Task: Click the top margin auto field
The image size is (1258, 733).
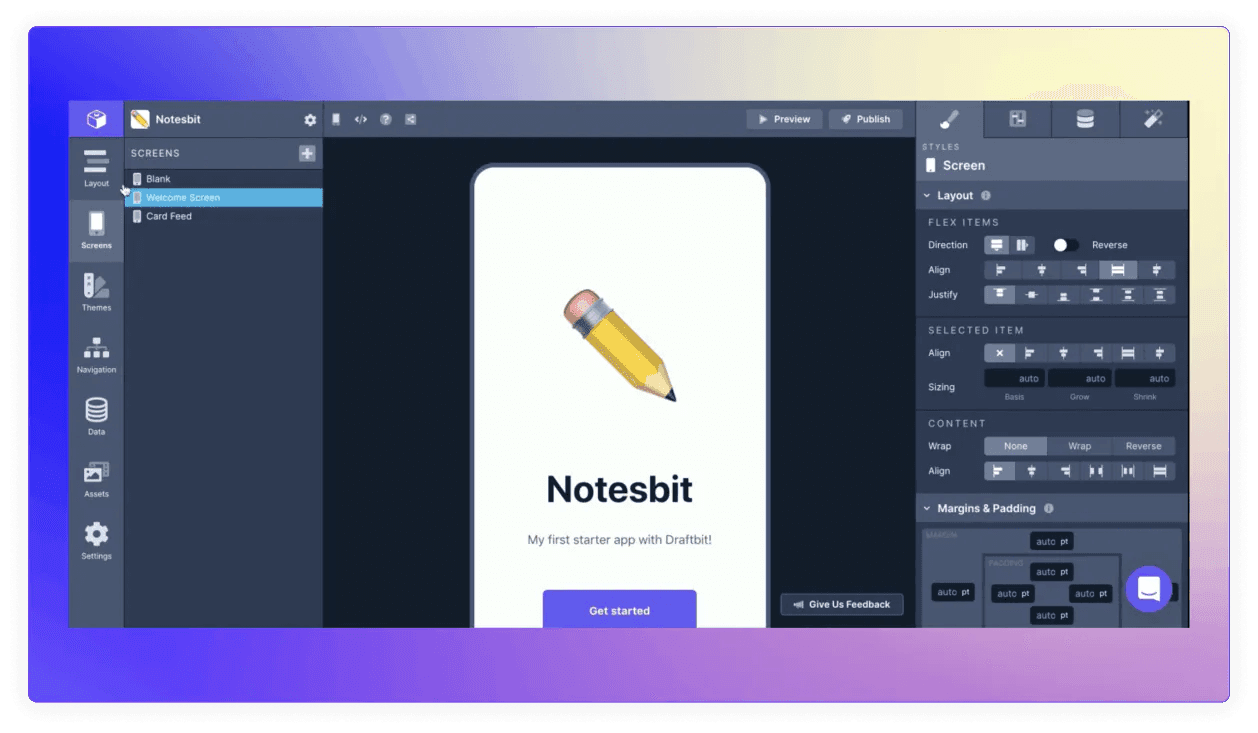Action: click(x=1052, y=541)
